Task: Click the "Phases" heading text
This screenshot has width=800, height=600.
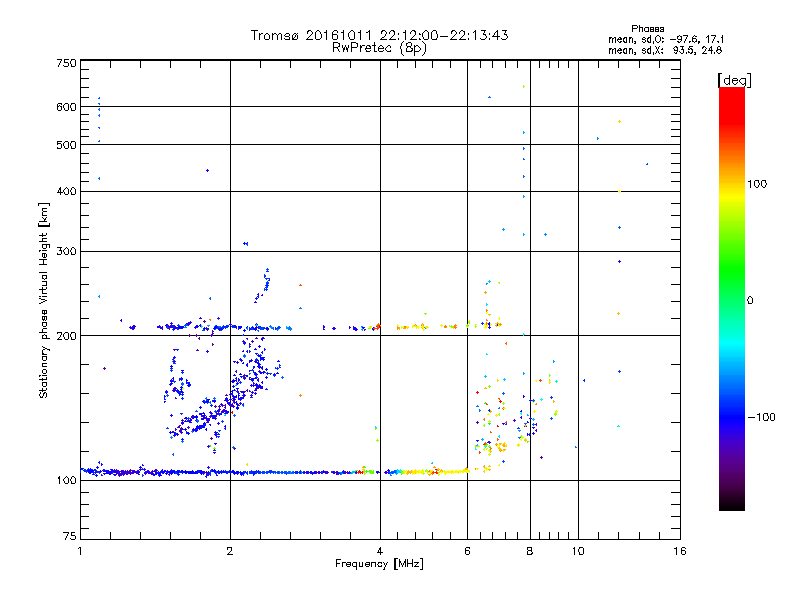Action: [x=647, y=29]
